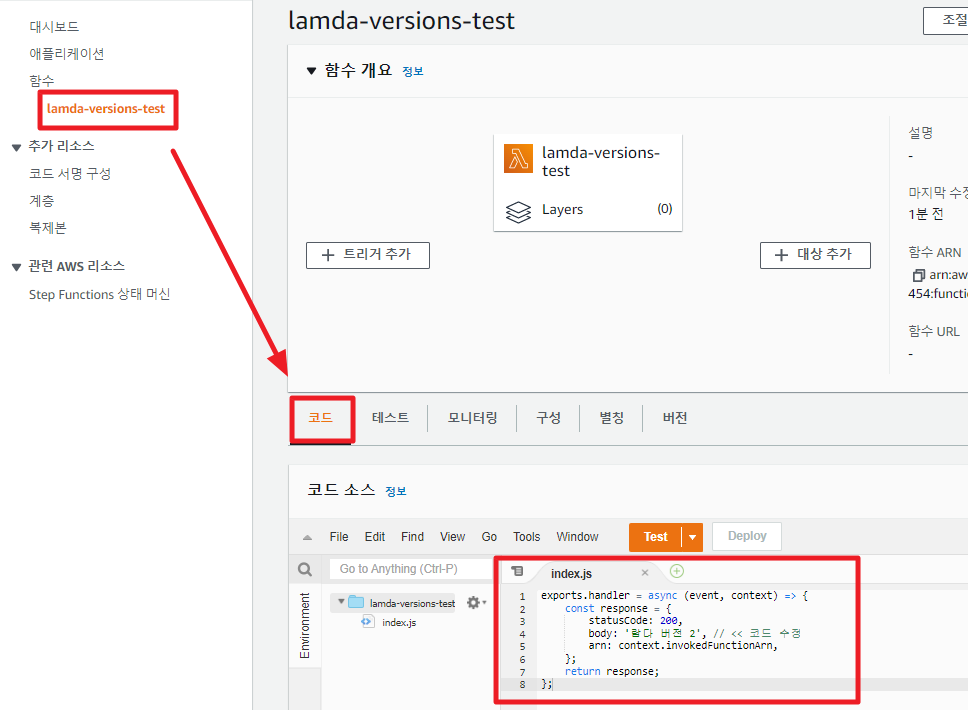Open the gear dropdown arrow in file tree
This screenshot has width=968, height=710.
(485, 603)
